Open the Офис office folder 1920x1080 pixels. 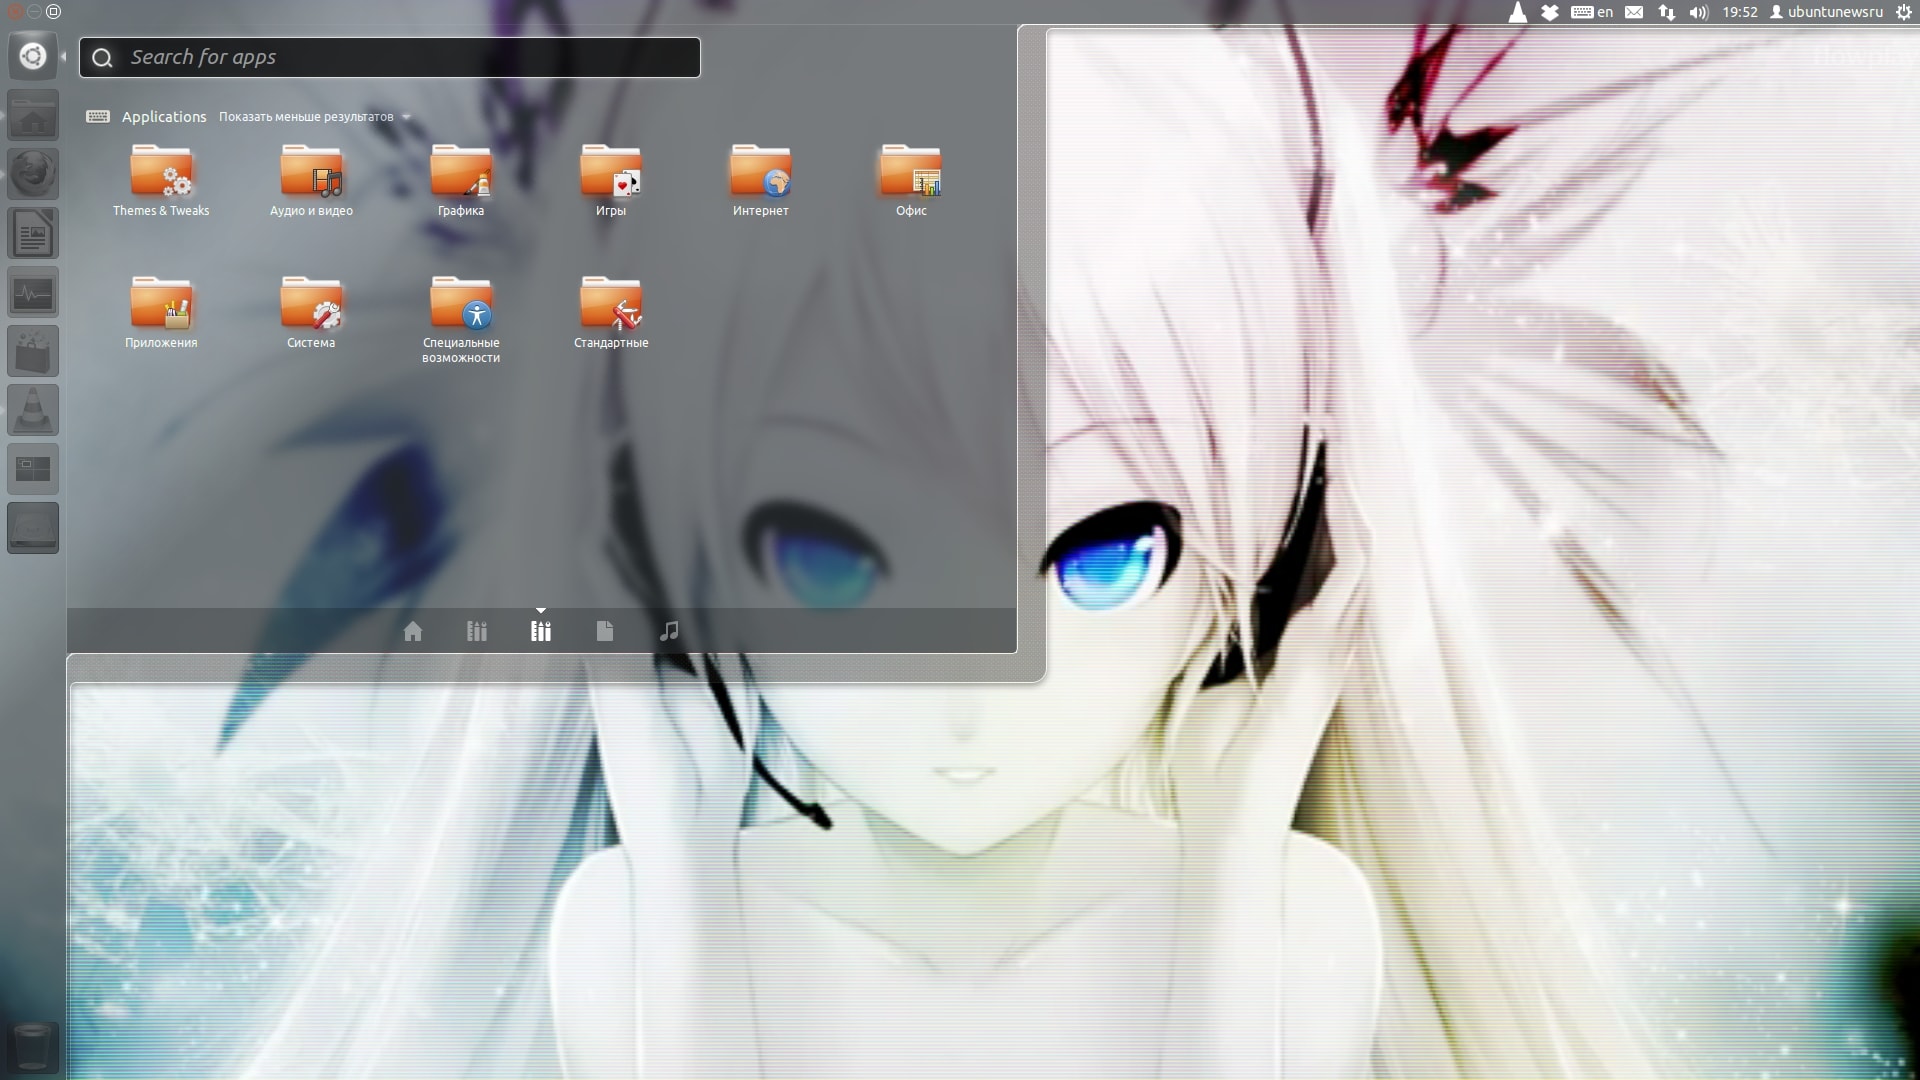[x=911, y=182]
